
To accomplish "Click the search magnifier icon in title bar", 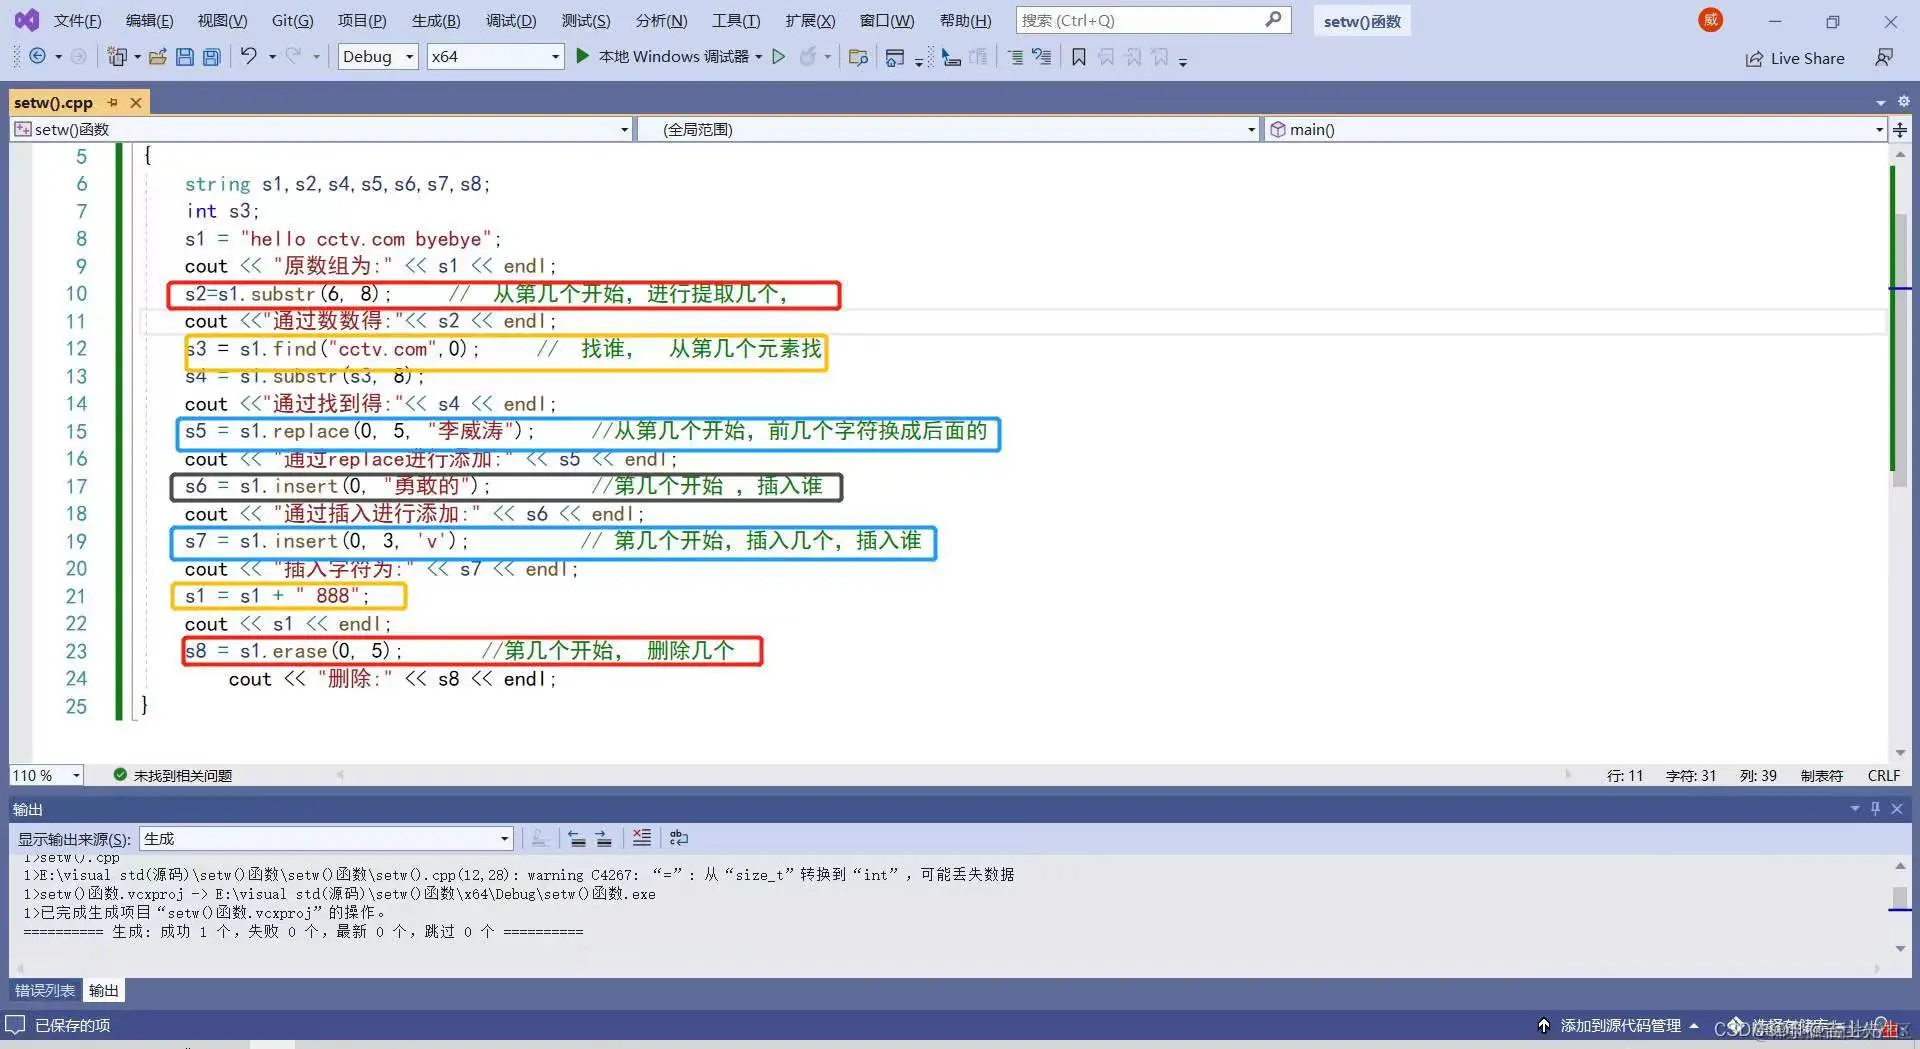I will (1273, 19).
